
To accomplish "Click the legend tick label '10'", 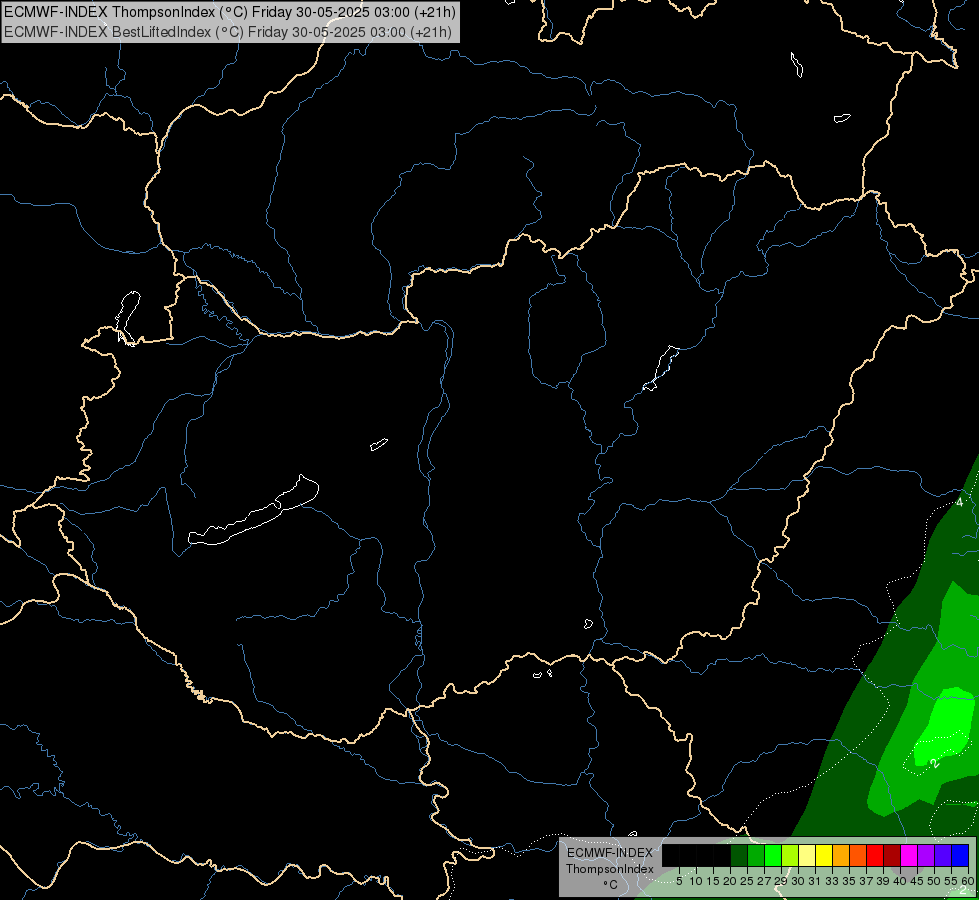I will [x=696, y=881].
